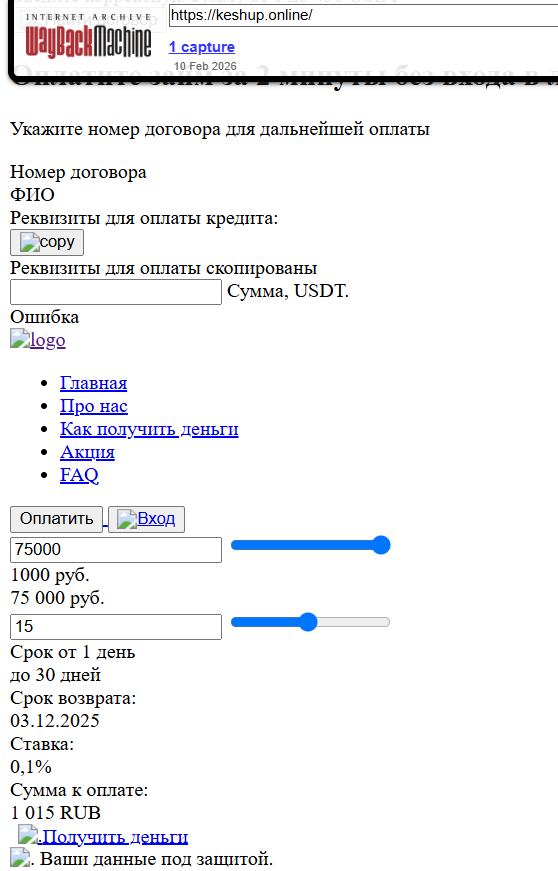Open the "1 capture" link
The width and height of the screenshot is (558, 871).
point(202,47)
